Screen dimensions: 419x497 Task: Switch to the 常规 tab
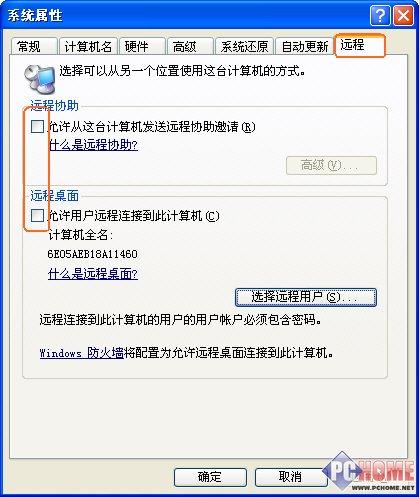click(34, 46)
